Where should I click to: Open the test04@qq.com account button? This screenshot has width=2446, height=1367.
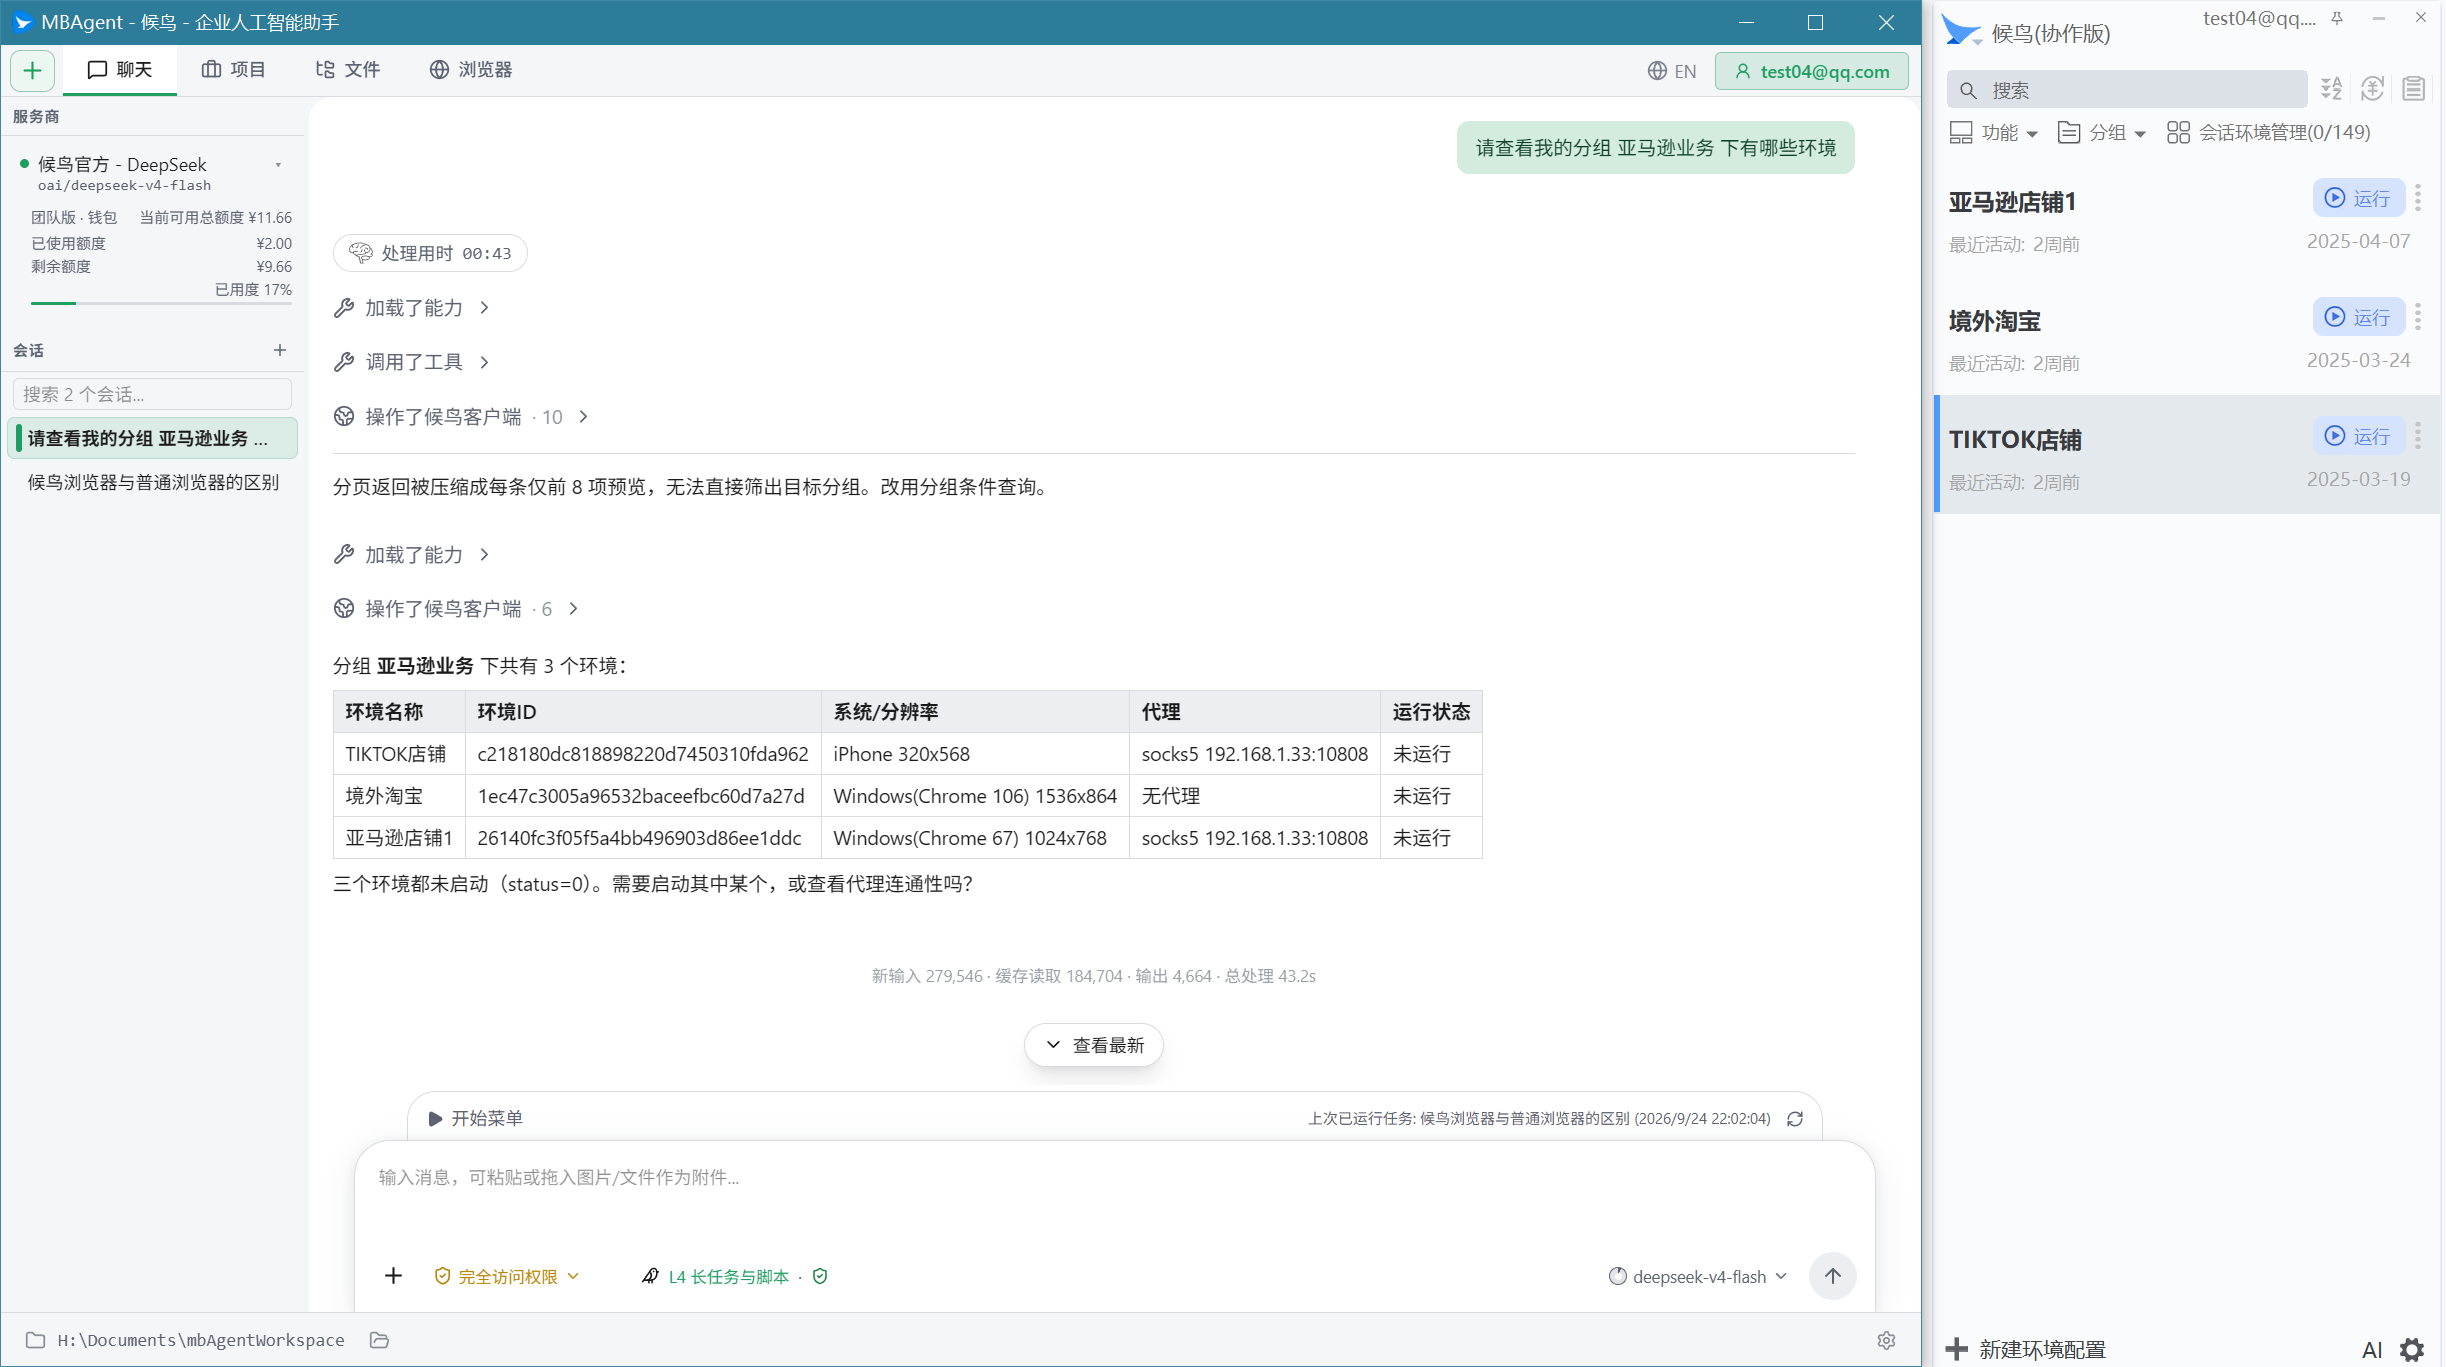tap(1812, 71)
